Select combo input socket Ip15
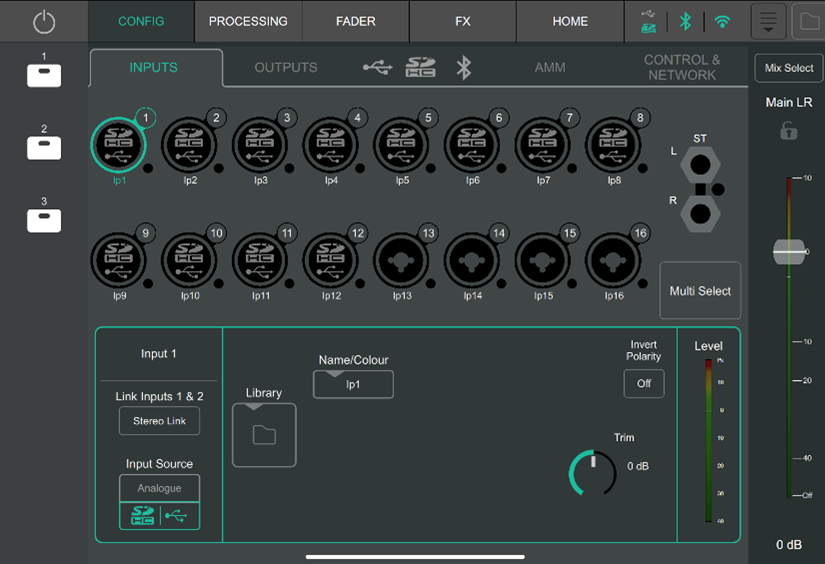This screenshot has width=825, height=564. [542, 260]
